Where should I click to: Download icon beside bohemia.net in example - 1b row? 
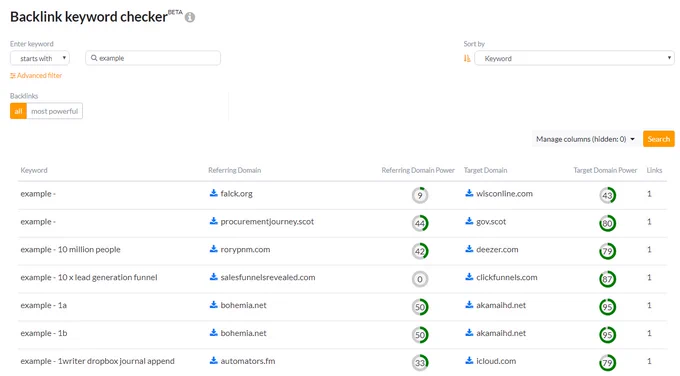point(213,333)
